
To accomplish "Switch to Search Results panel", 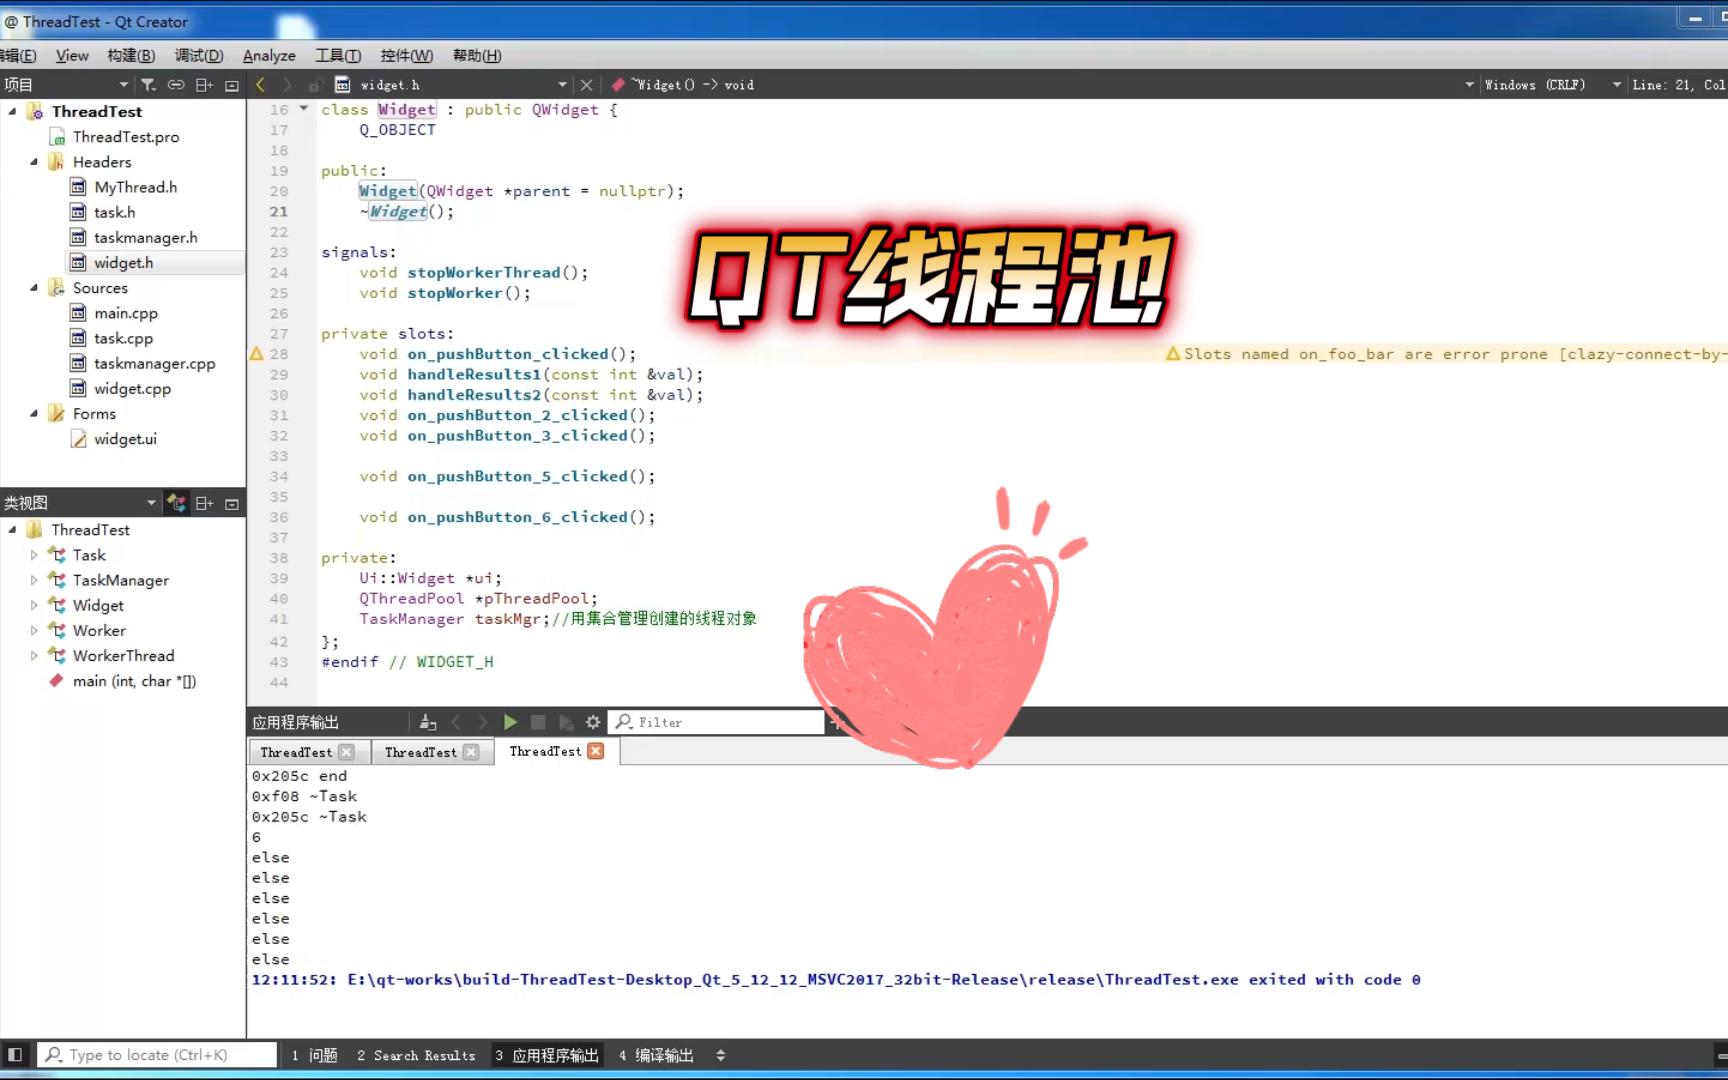I will 417,1054.
